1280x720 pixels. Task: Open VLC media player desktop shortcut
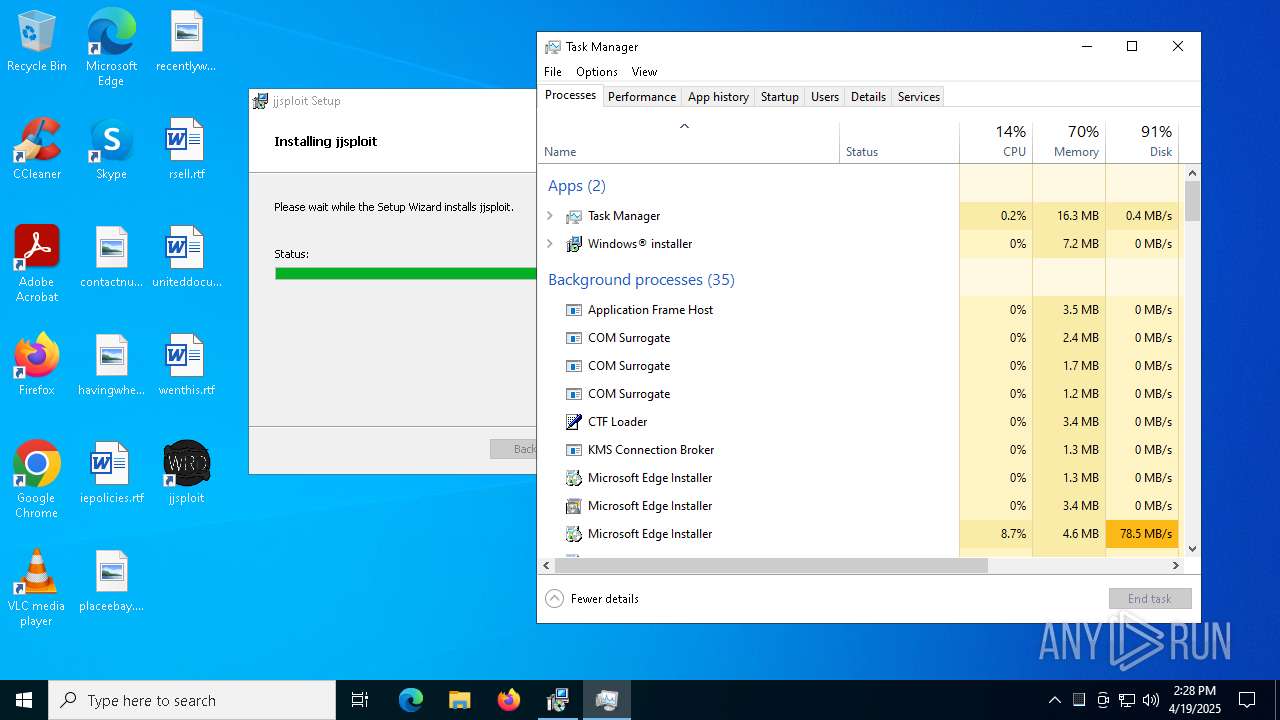[x=37, y=588]
